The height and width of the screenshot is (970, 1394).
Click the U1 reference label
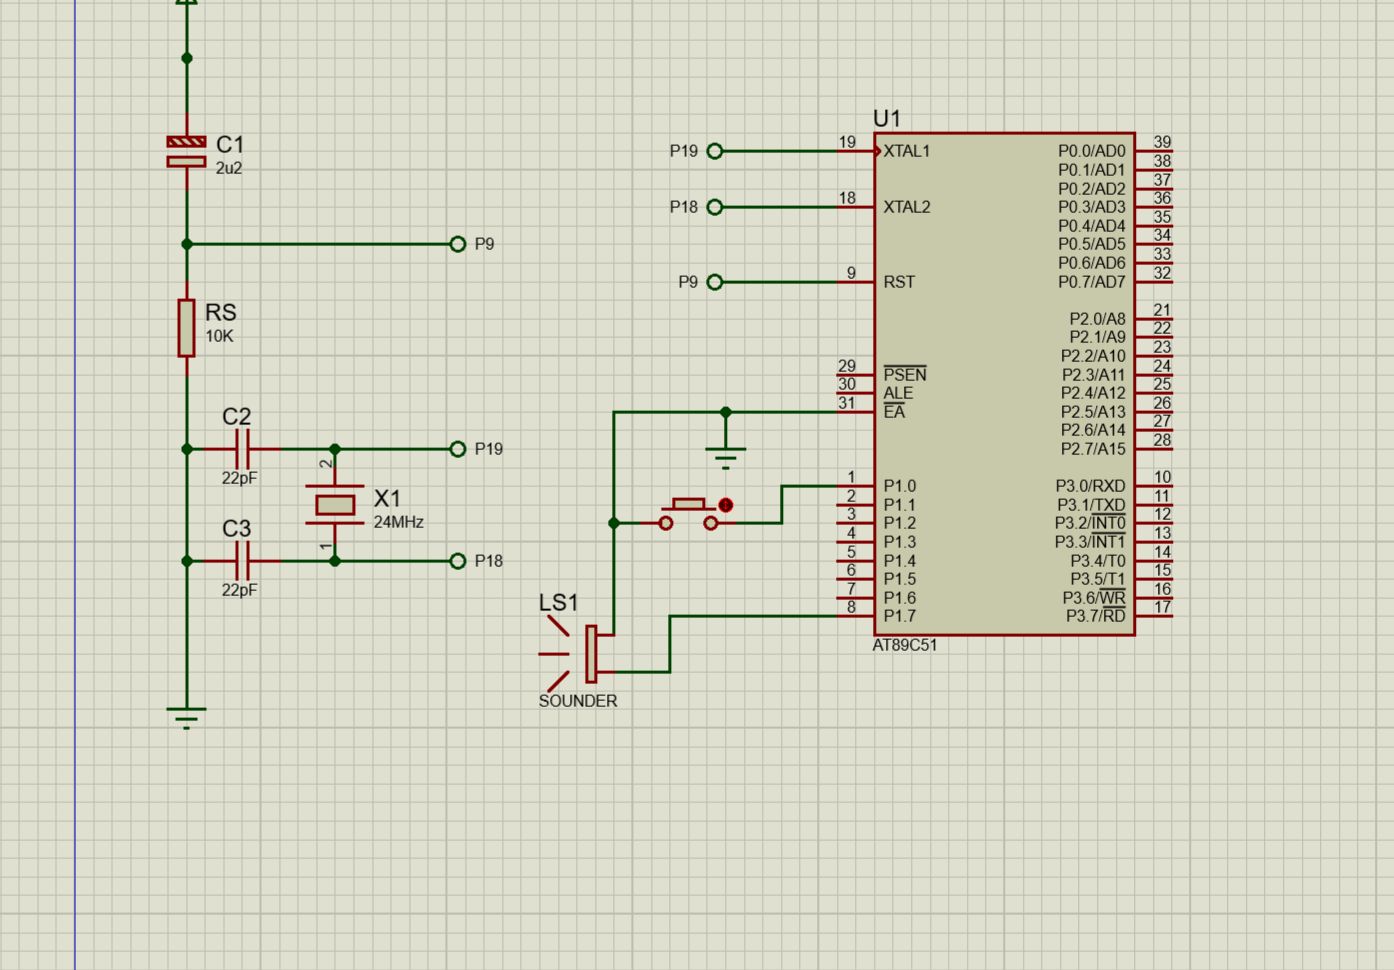pyautogui.click(x=887, y=118)
